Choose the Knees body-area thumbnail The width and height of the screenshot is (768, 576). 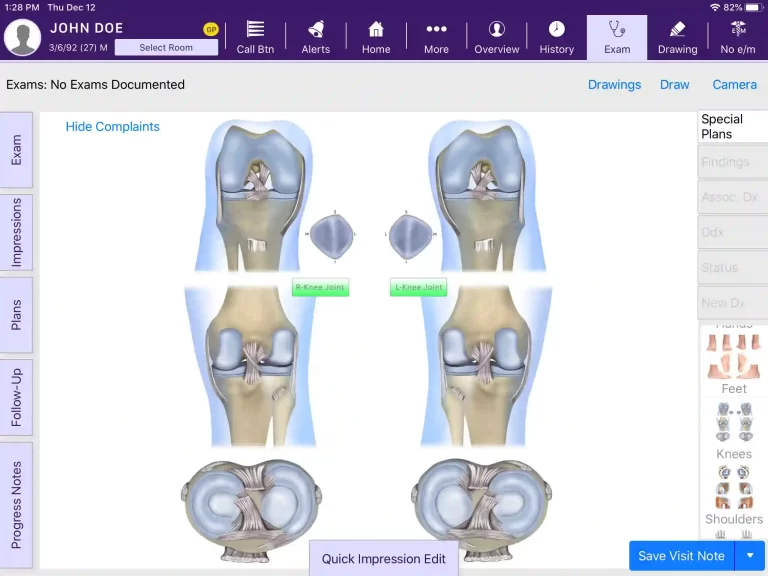tap(734, 431)
